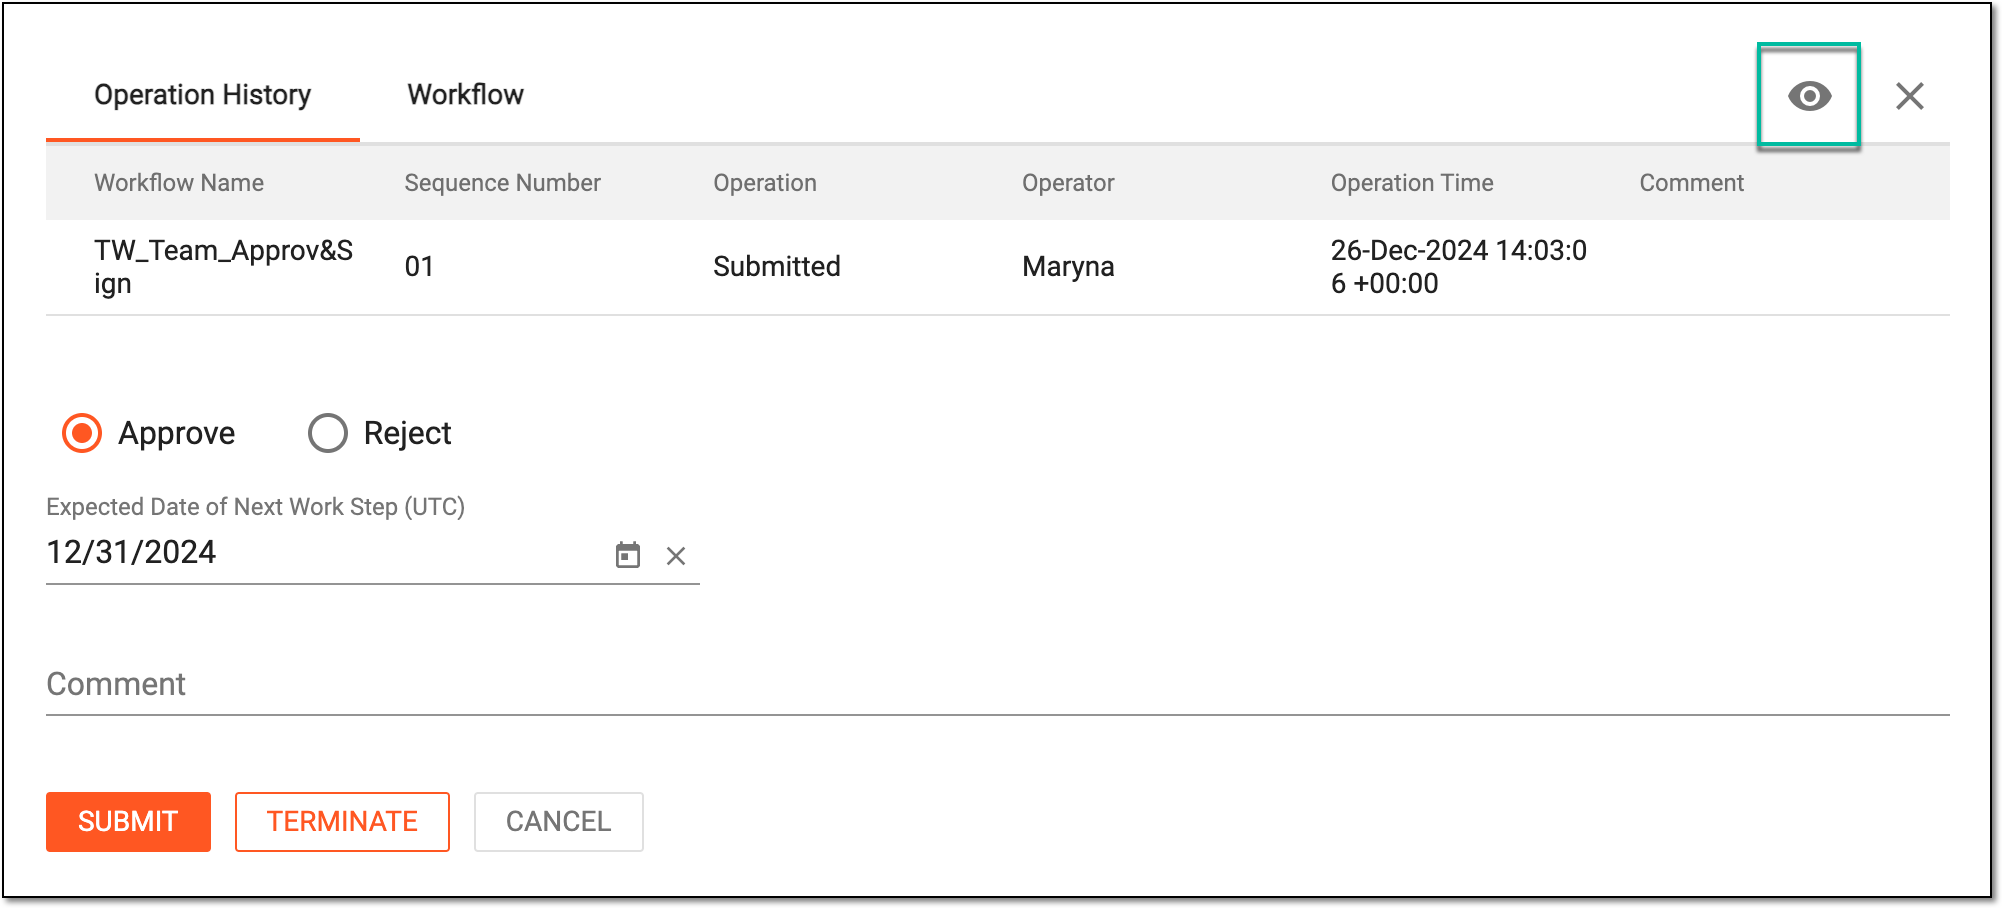
Task: Click the Operator column header
Action: [x=1068, y=183]
